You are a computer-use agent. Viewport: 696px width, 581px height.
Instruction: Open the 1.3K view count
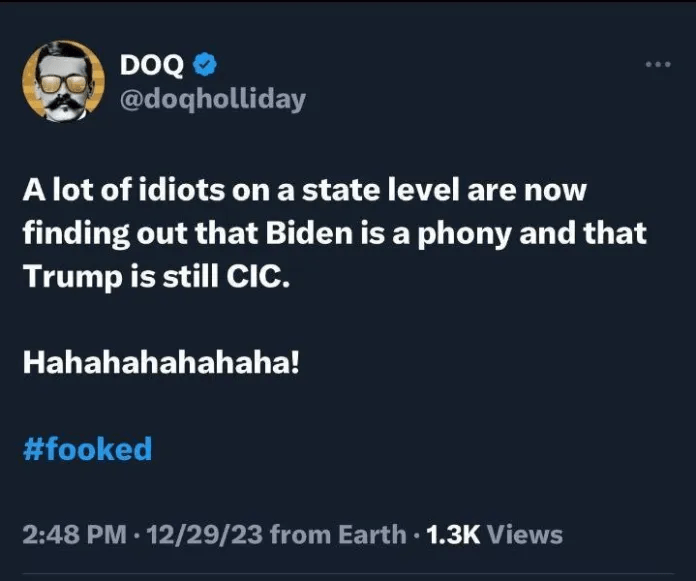pos(453,534)
